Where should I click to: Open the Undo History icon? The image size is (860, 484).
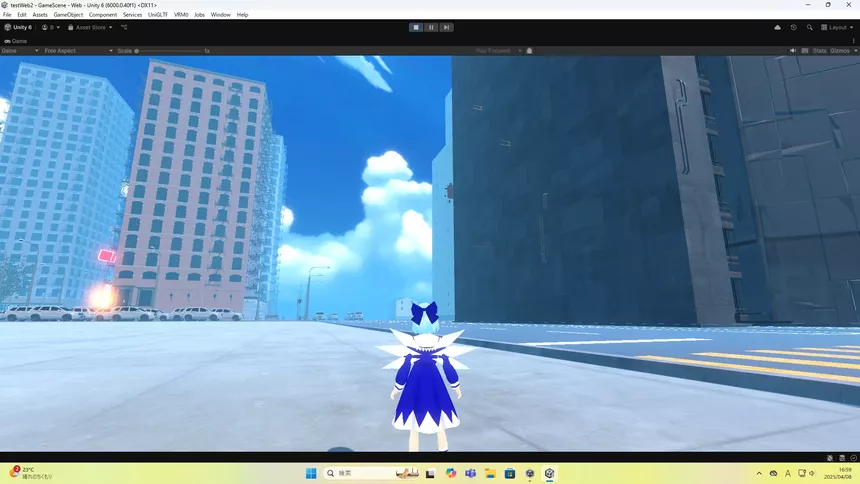point(793,27)
